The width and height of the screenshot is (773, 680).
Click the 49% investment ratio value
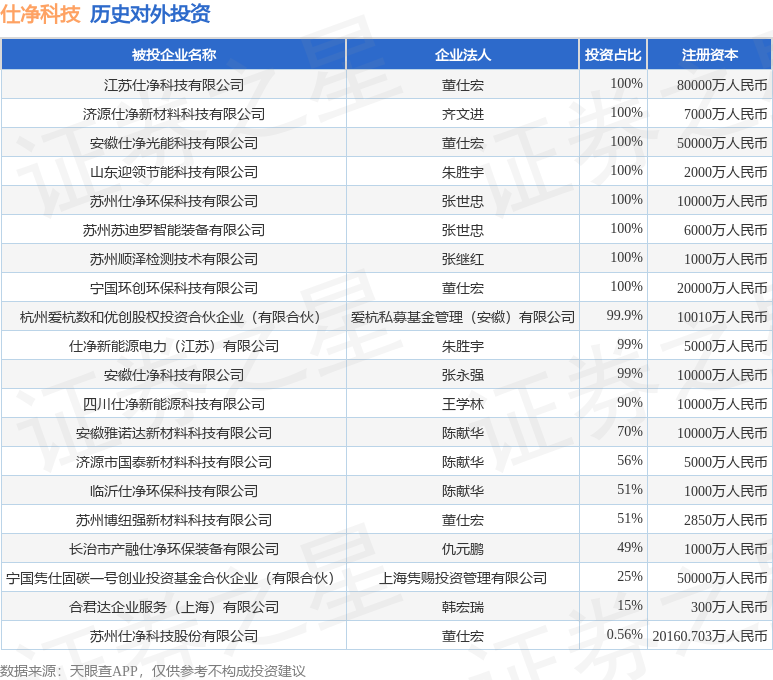(x=630, y=547)
